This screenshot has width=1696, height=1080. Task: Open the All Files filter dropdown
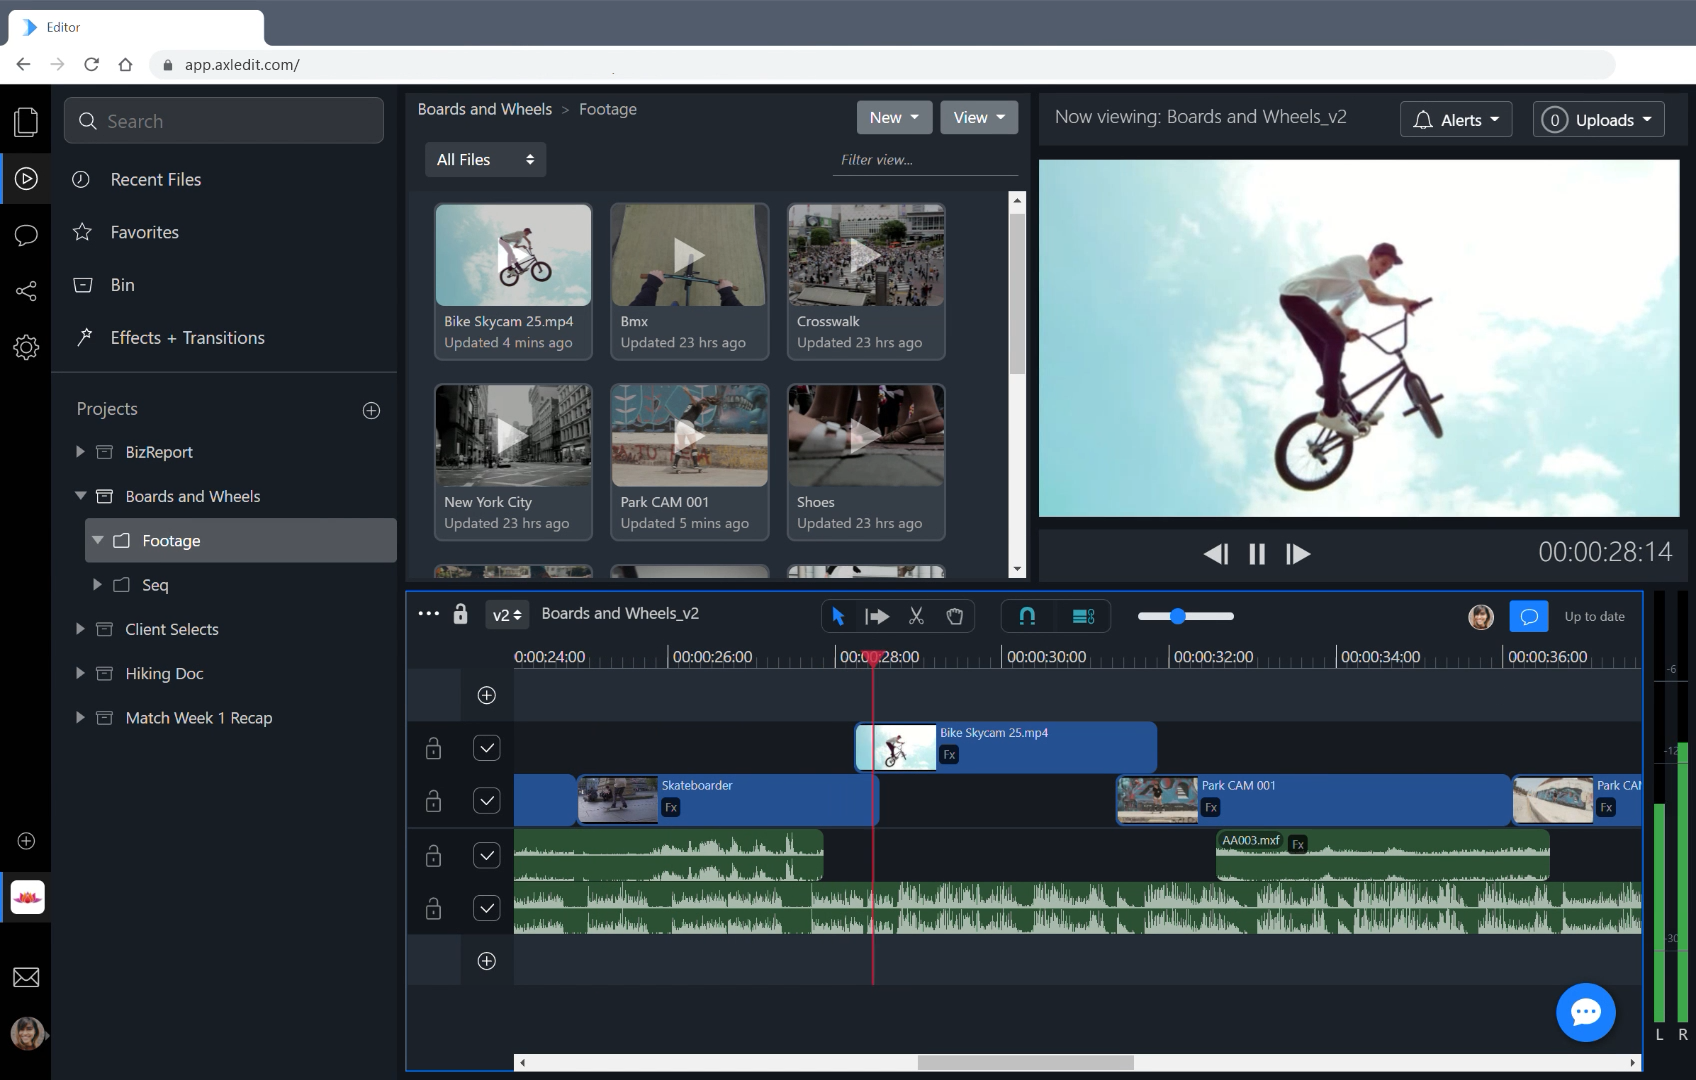(485, 159)
